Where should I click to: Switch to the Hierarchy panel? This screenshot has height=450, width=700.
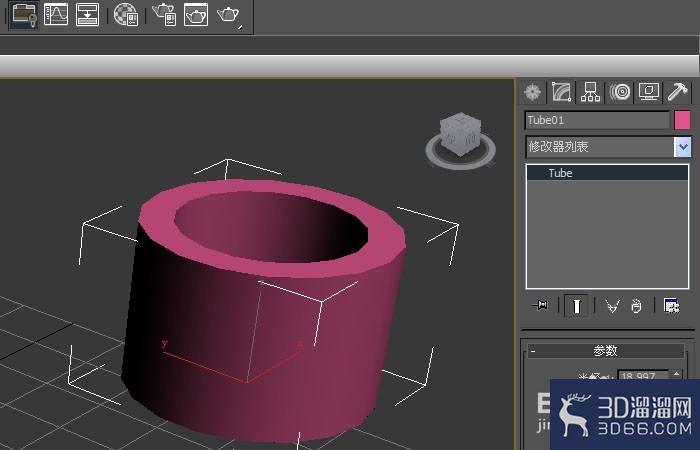pyautogui.click(x=591, y=92)
